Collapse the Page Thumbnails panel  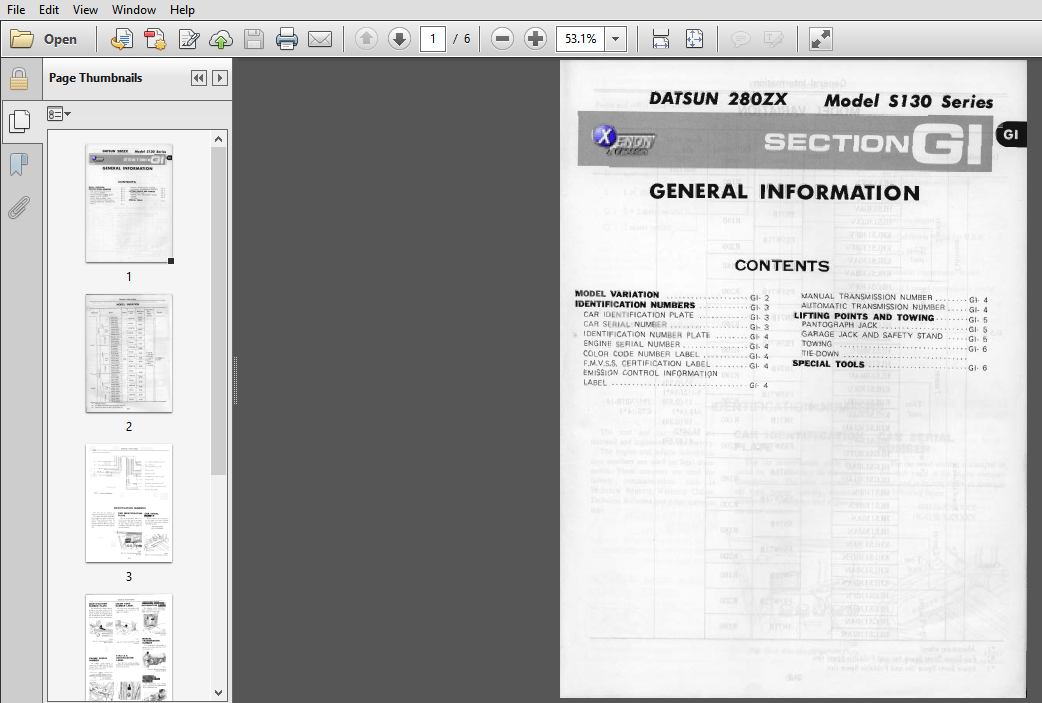click(x=198, y=78)
